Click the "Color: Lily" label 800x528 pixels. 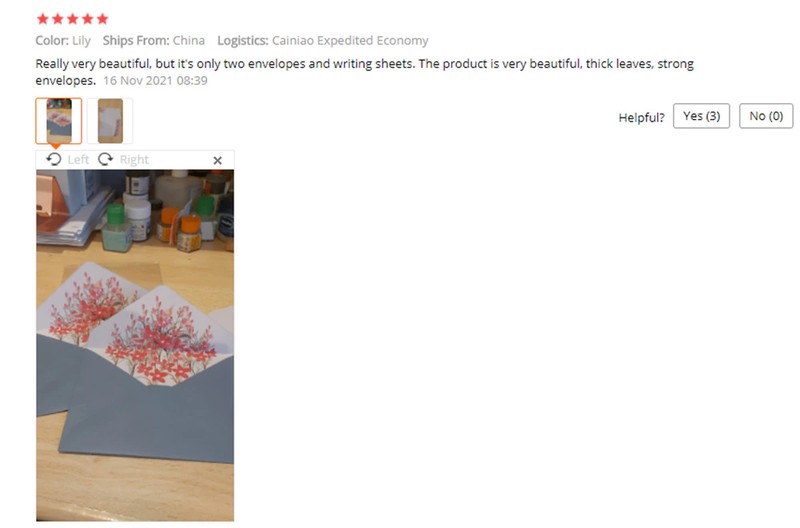click(63, 40)
